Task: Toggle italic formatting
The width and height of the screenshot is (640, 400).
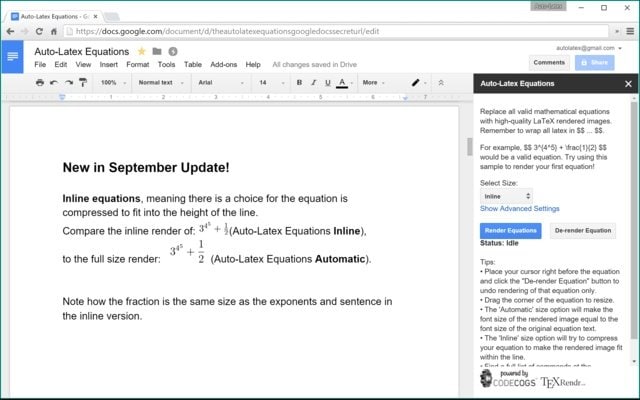Action: pos(313,83)
